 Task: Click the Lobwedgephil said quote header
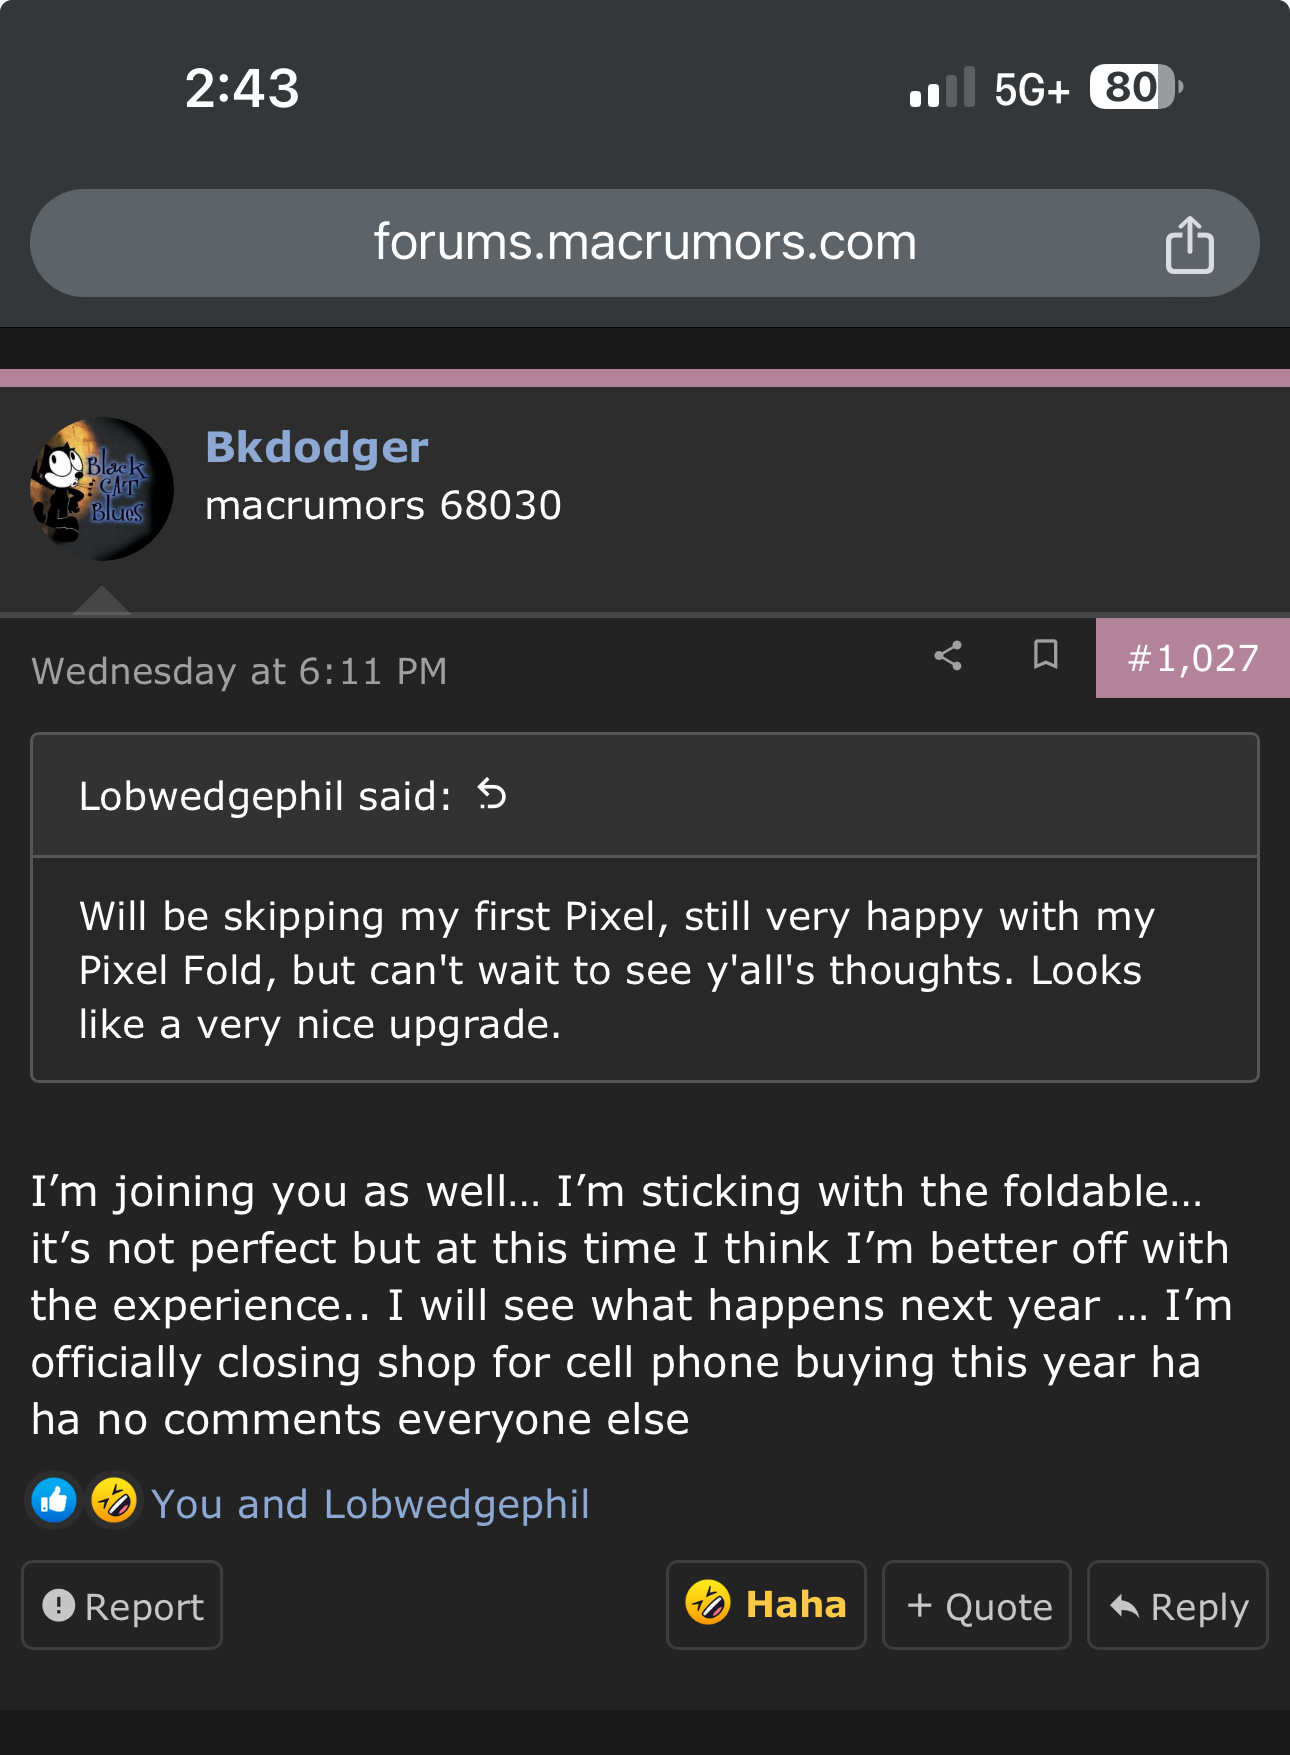(x=265, y=797)
